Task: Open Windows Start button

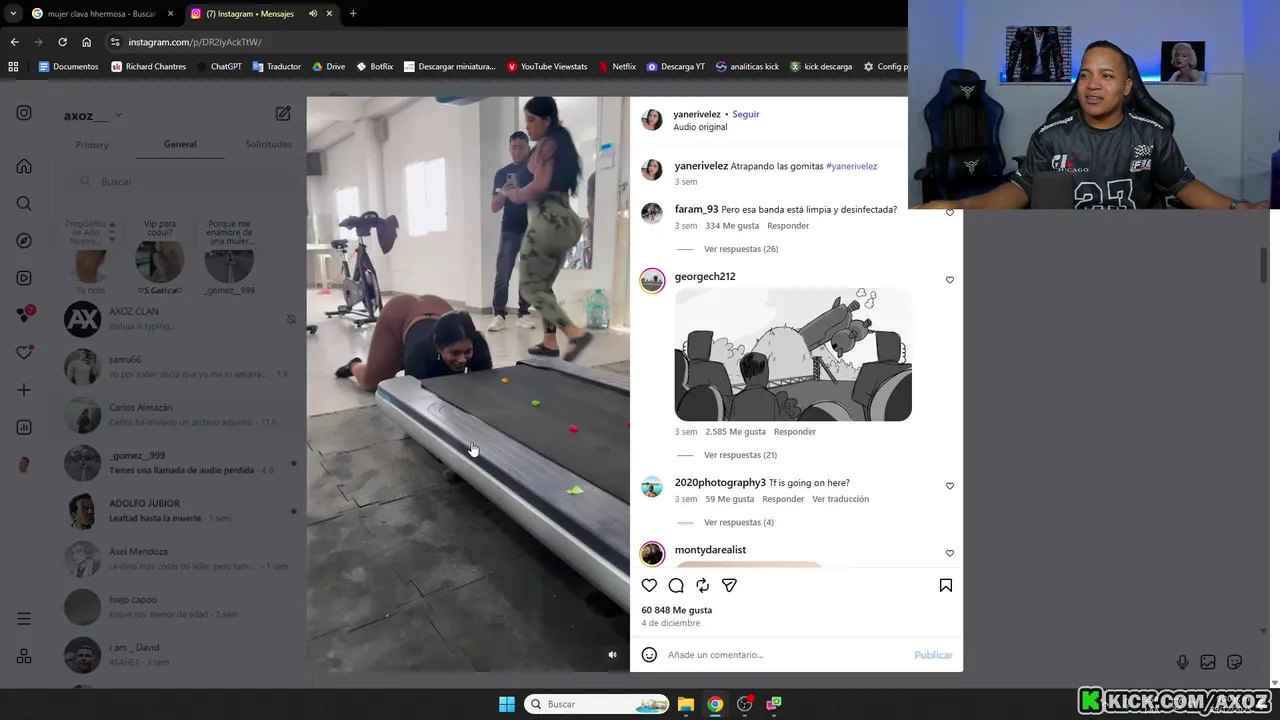Action: click(x=507, y=704)
